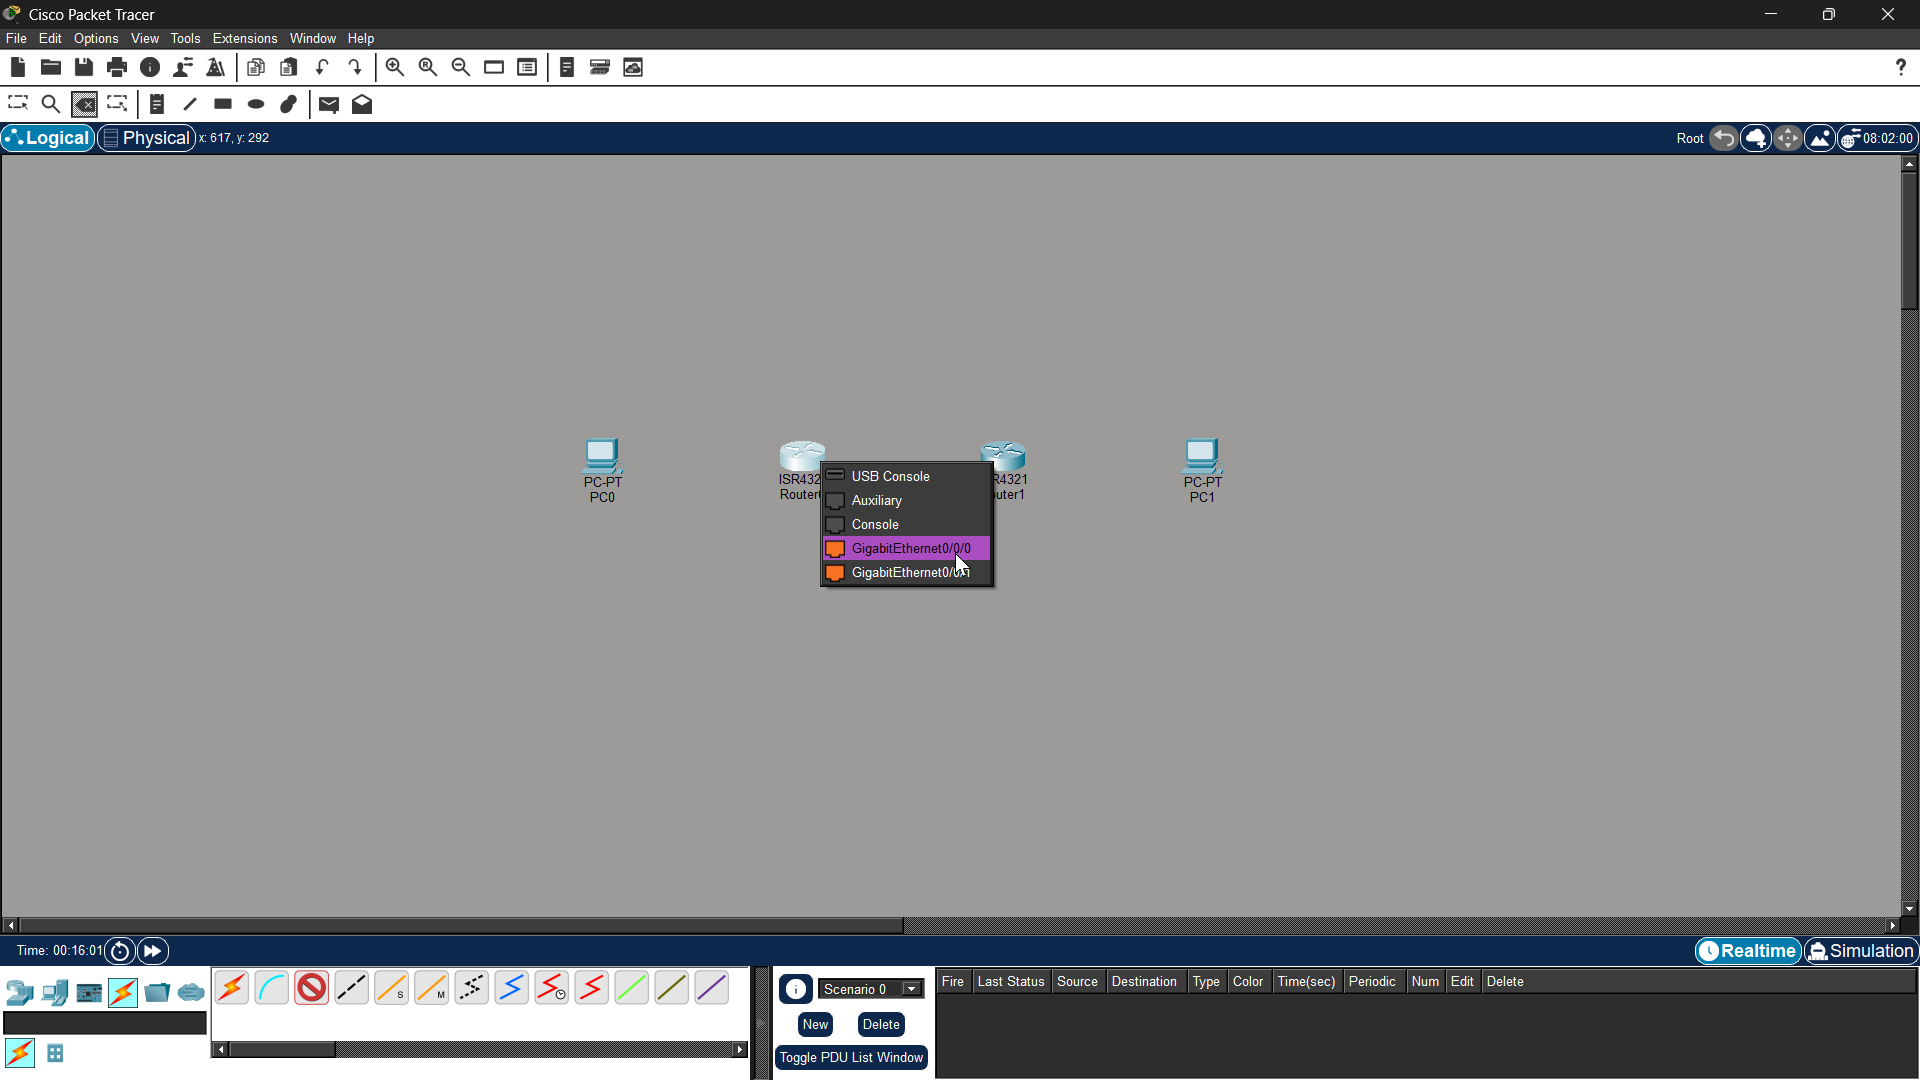Click the New scenario button

[815, 1024]
